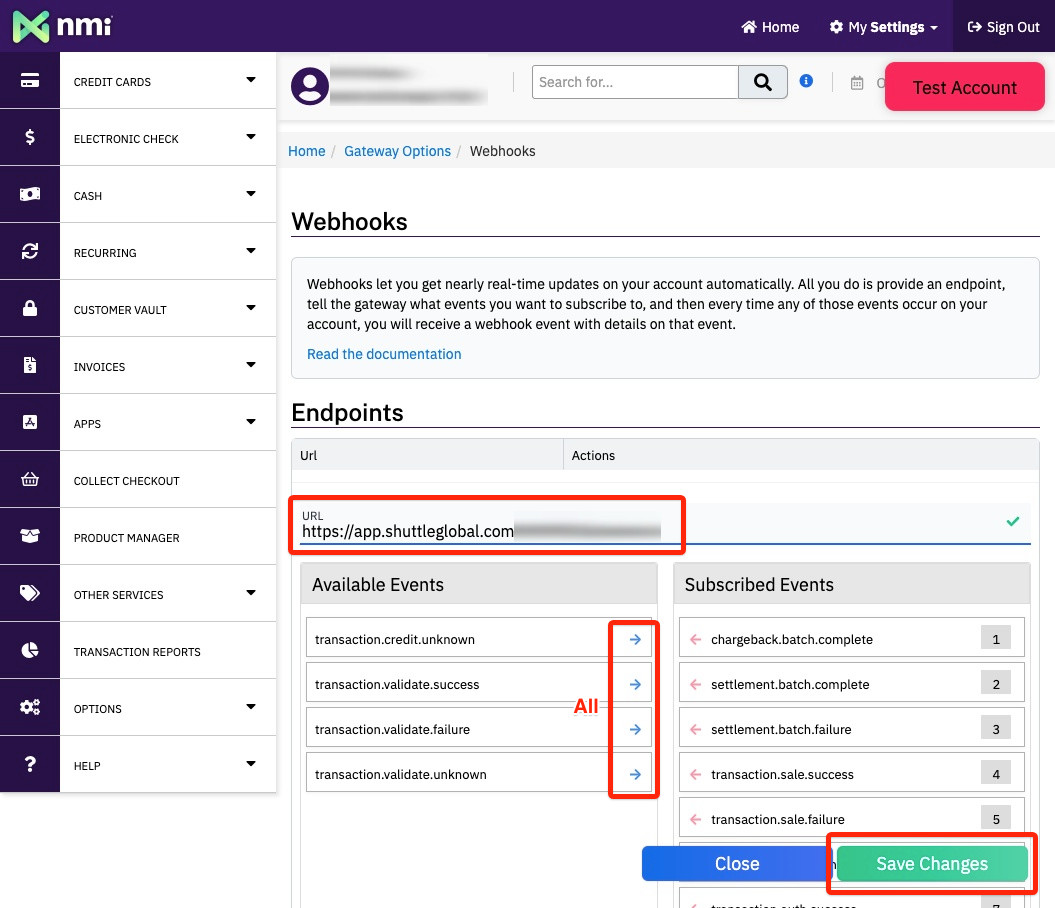This screenshot has height=908, width=1055.
Task: Click the search magnifier button
Action: (x=762, y=82)
